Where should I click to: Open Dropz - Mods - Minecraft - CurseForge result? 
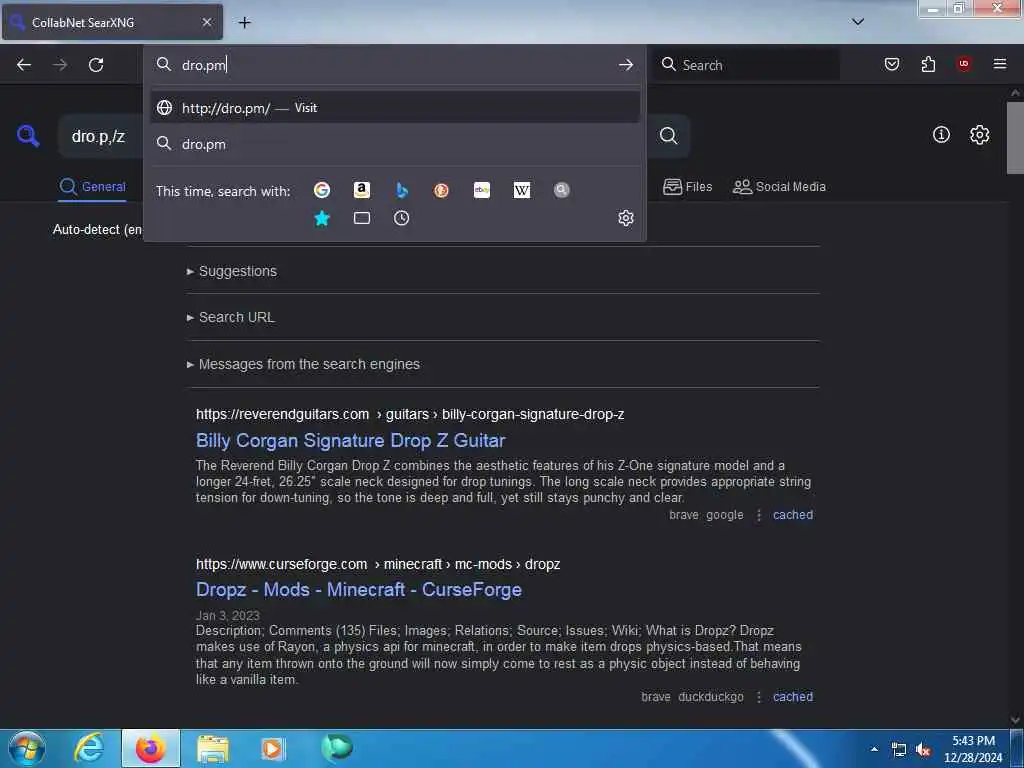coord(359,590)
